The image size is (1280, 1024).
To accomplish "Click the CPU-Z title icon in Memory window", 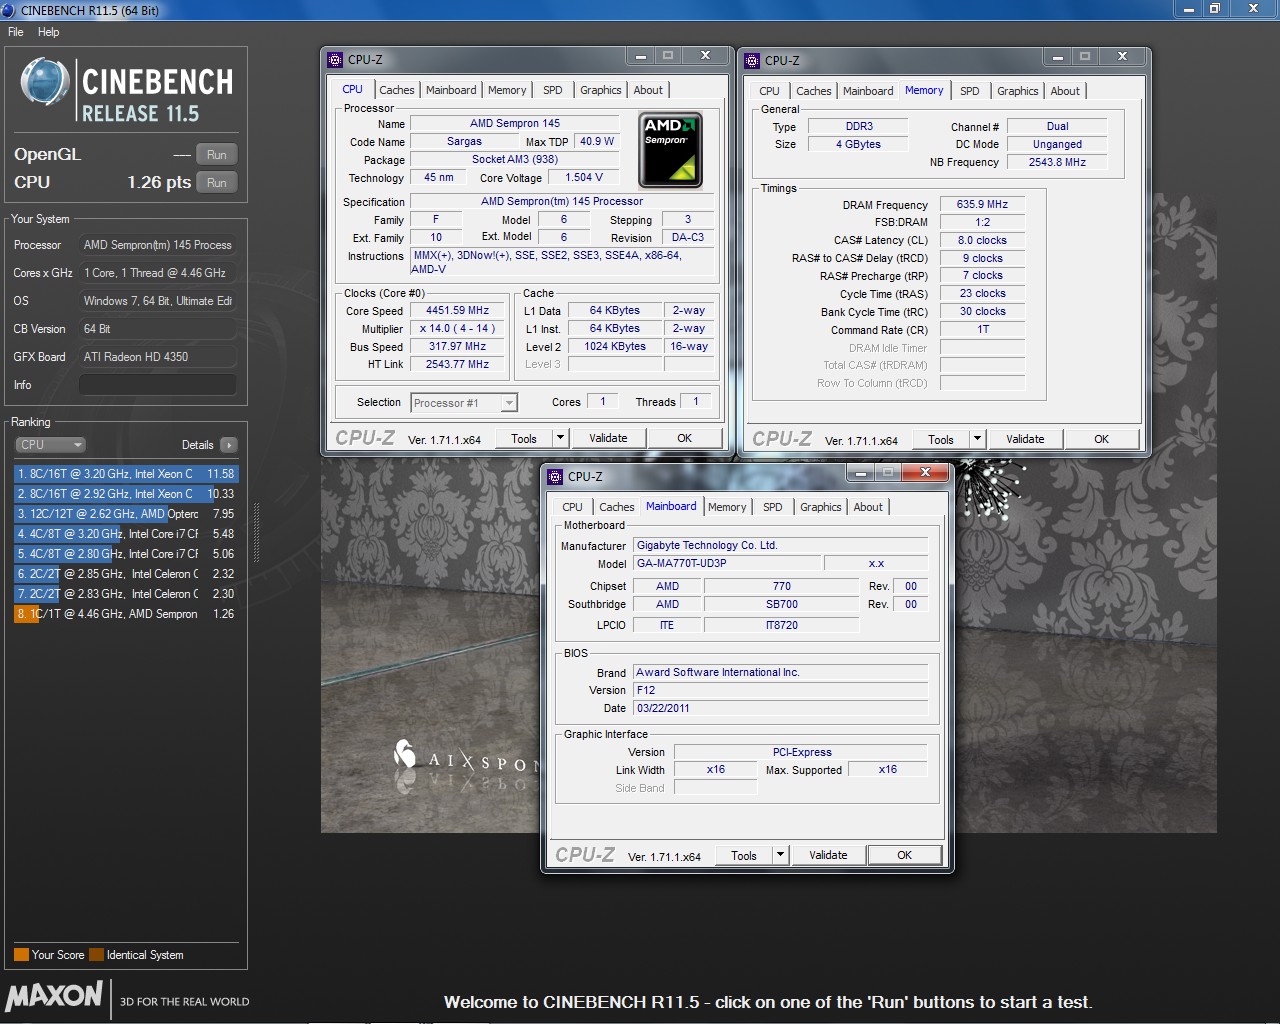I will tap(752, 60).
